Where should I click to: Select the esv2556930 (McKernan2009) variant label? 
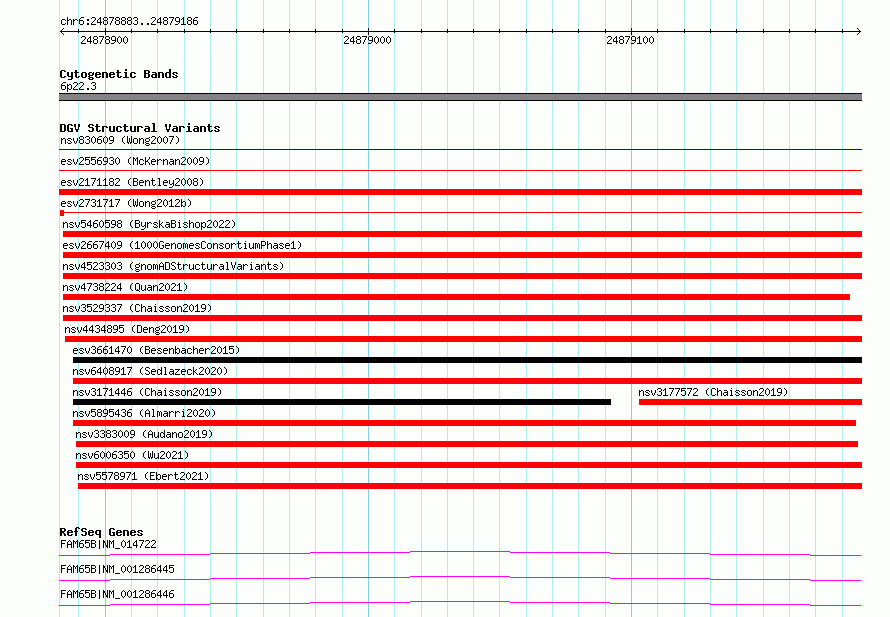[135, 161]
